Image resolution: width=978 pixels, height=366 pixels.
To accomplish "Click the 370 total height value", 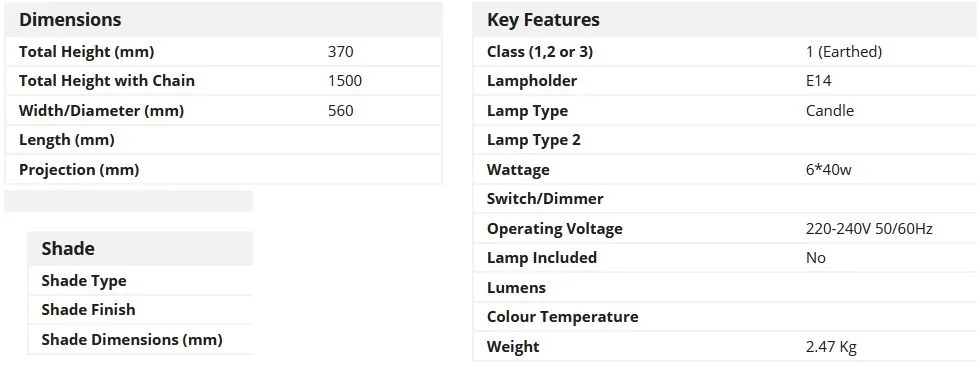I will pyautogui.click(x=341, y=51).
